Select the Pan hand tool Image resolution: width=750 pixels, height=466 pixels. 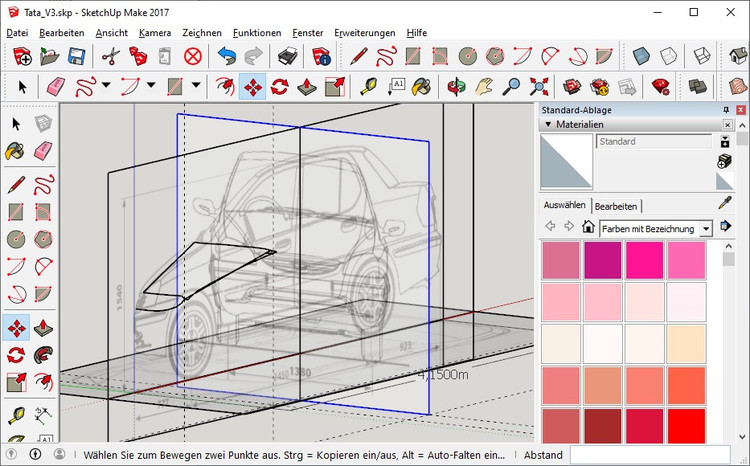click(x=484, y=87)
